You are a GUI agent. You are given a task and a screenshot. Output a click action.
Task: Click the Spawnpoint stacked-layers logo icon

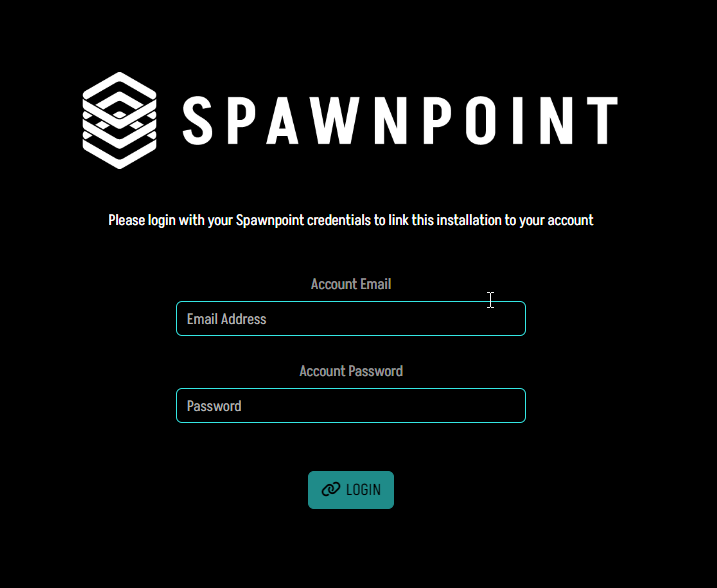click(x=120, y=120)
